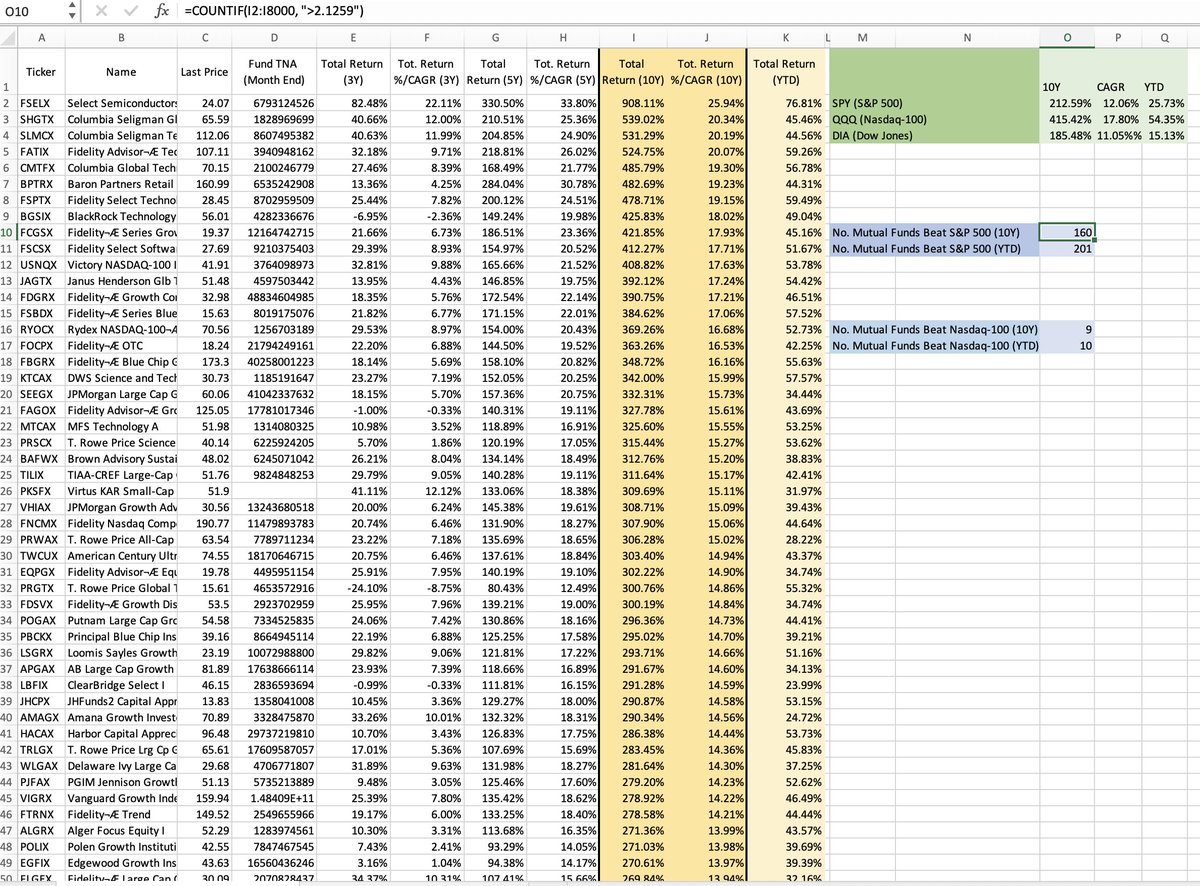The image size is (1200, 886).
Task: Click the 76.81% YTD return cell
Action: coord(784,103)
